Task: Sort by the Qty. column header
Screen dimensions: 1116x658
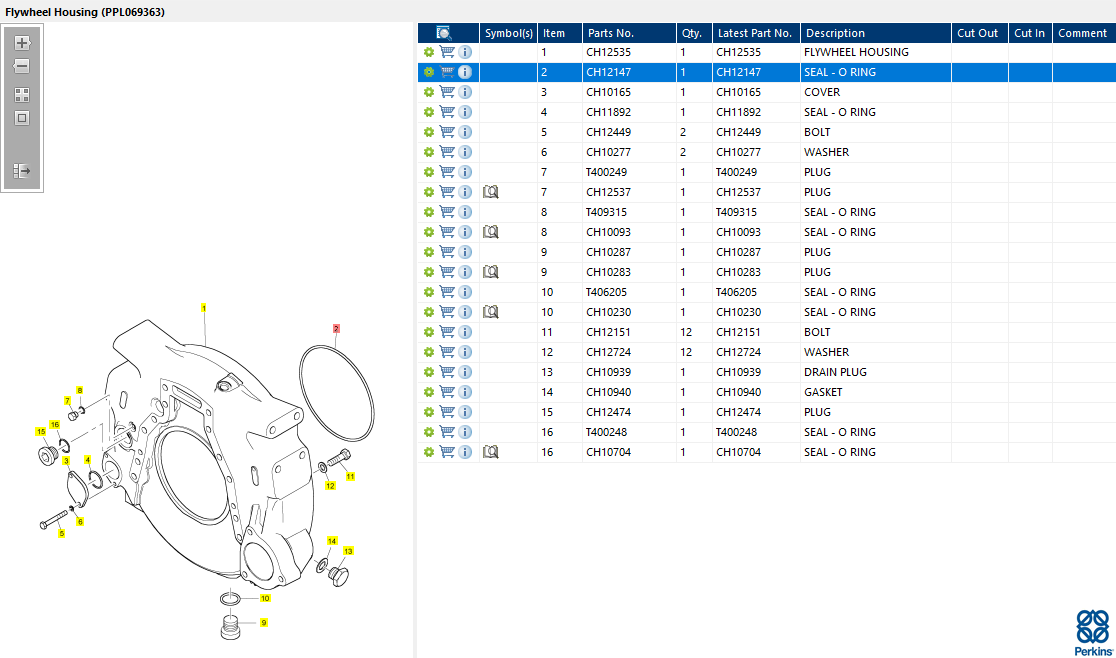Action: [x=694, y=33]
